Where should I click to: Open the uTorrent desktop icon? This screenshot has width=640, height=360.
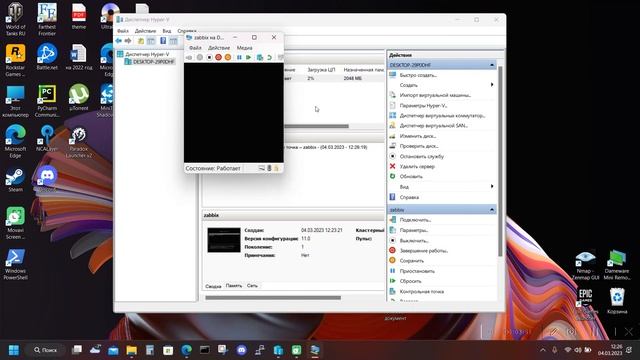(79, 98)
